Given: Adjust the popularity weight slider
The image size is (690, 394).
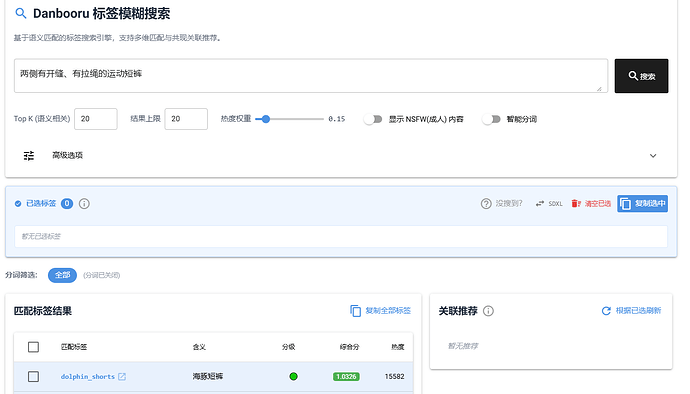Looking at the screenshot, I should pyautogui.click(x=289, y=119).
